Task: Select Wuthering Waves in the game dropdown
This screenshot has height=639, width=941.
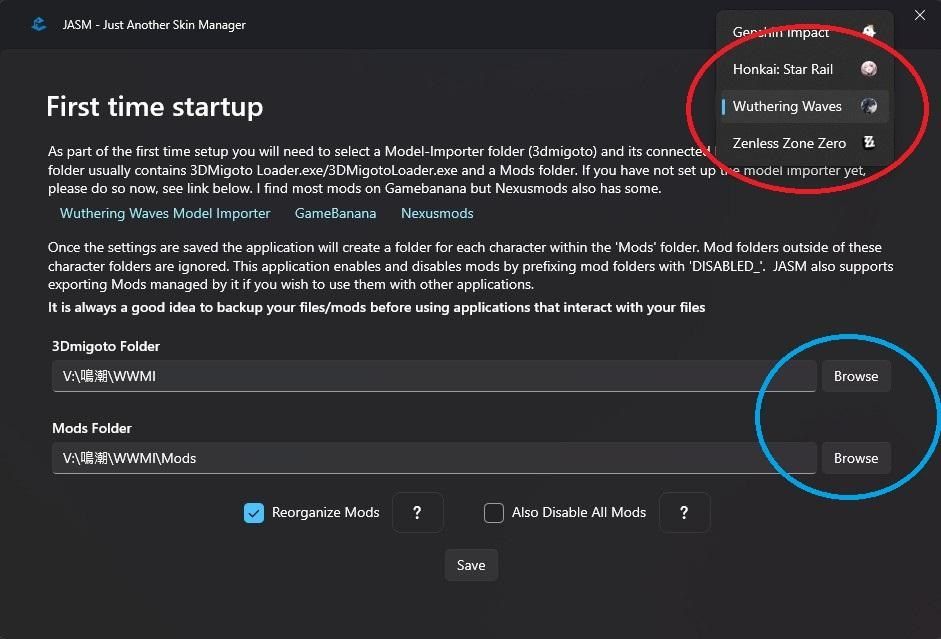Action: click(787, 106)
